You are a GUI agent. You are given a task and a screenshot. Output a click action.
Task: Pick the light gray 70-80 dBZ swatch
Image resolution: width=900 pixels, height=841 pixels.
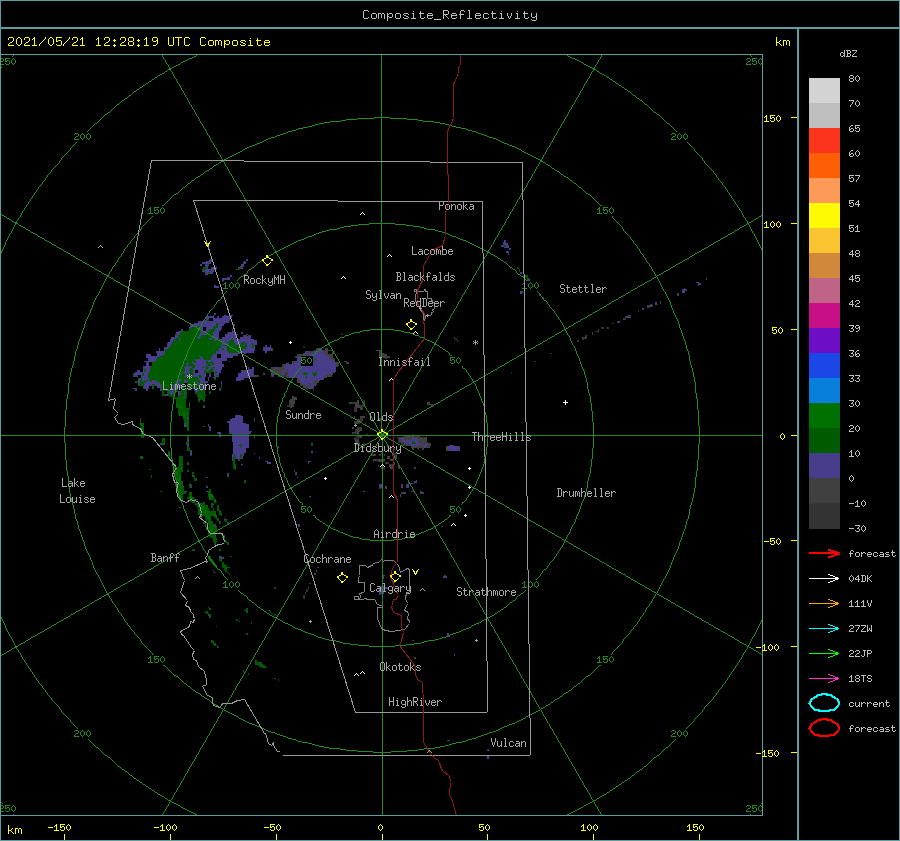(x=824, y=91)
